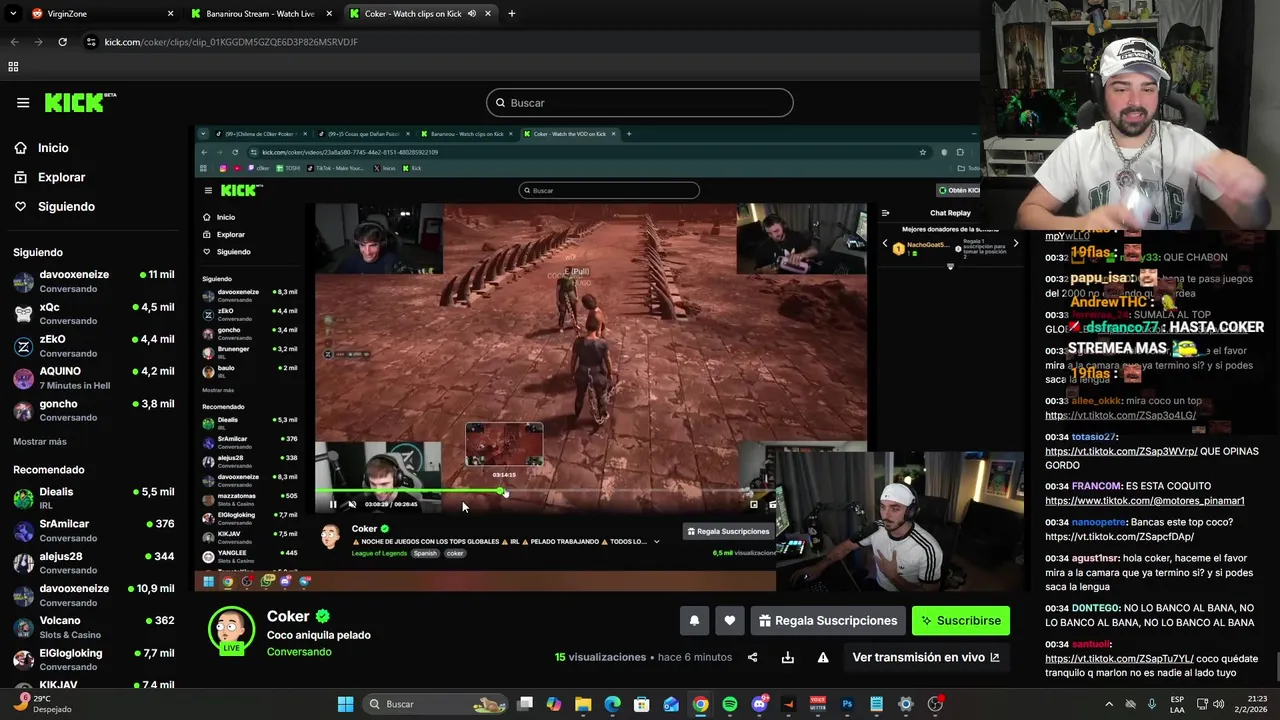
Task: Open Voicemeeter from the taskbar
Action: [x=818, y=704]
